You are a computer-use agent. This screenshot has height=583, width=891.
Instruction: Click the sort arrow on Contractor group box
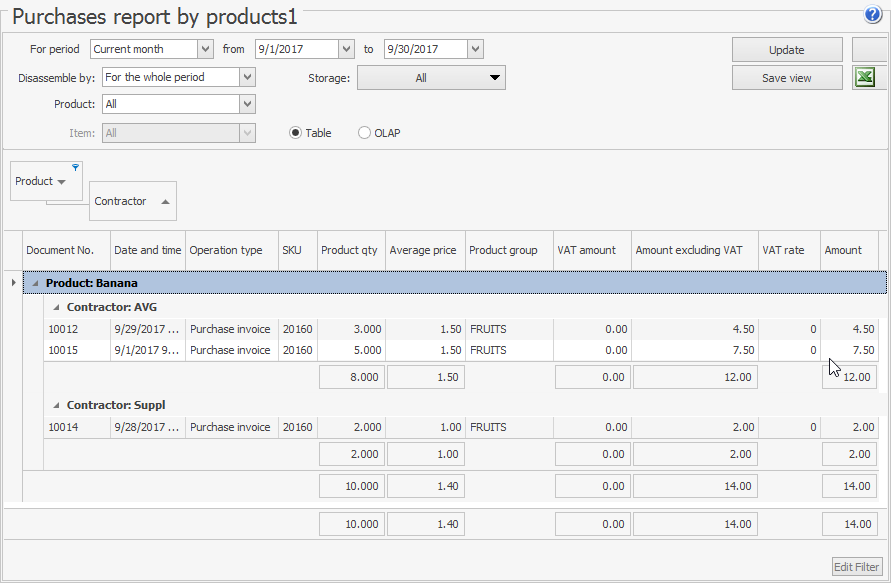tap(165, 202)
